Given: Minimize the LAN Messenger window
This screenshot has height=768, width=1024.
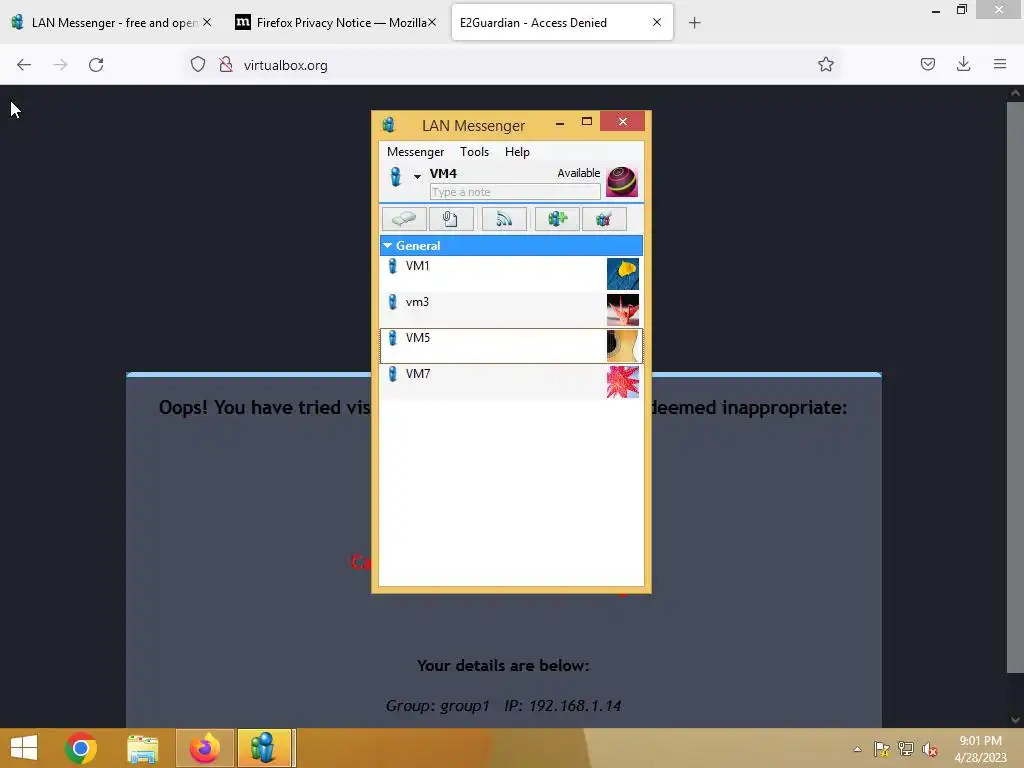Looking at the screenshot, I should pos(560,122).
